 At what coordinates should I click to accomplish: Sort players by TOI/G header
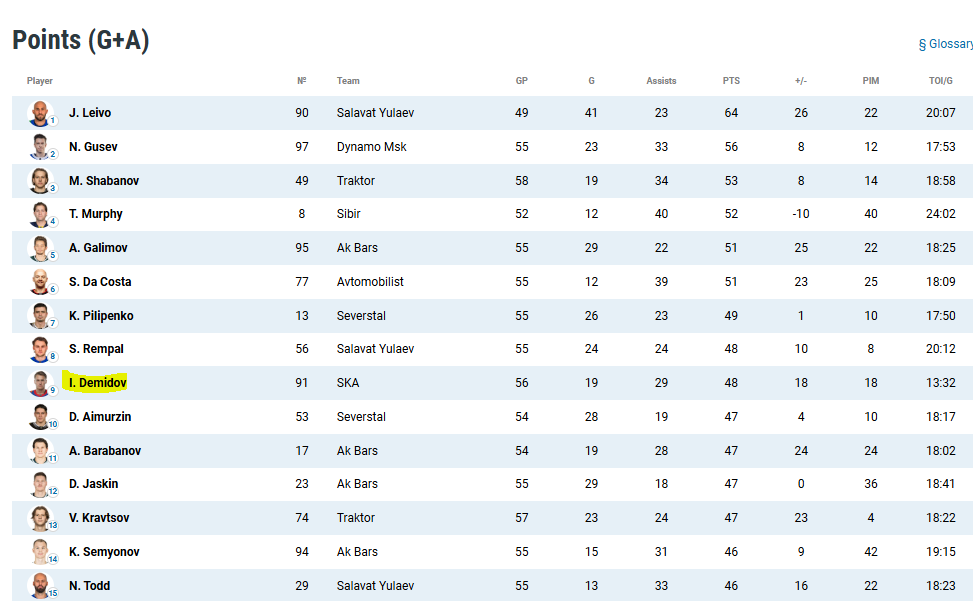click(940, 81)
